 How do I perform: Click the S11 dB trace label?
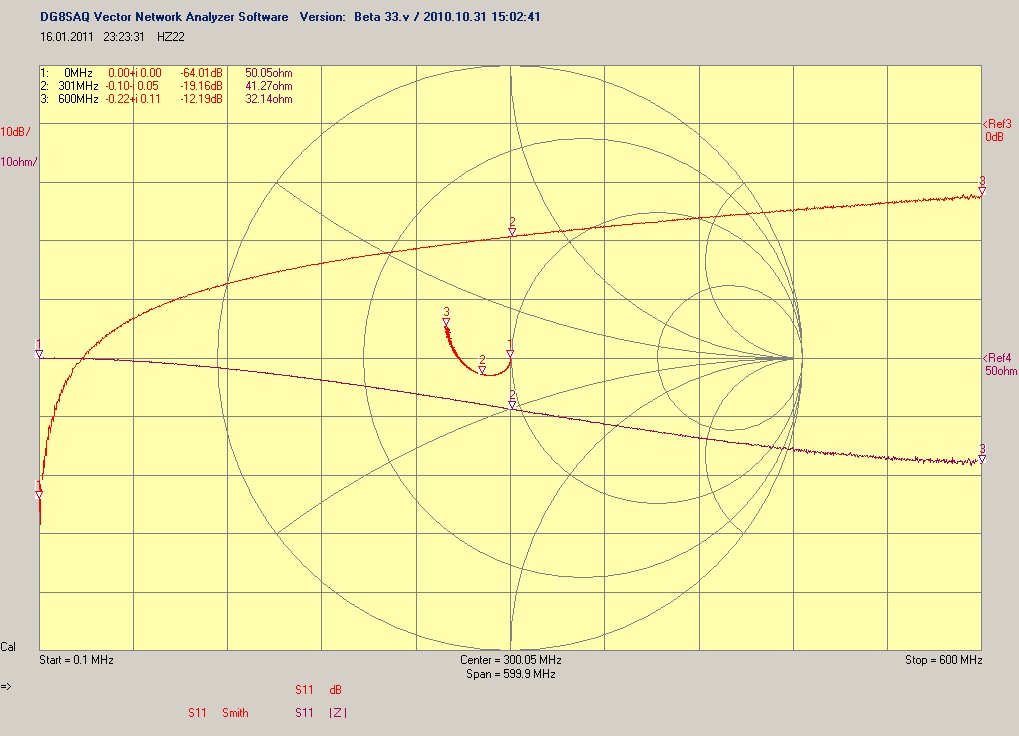coord(318,690)
